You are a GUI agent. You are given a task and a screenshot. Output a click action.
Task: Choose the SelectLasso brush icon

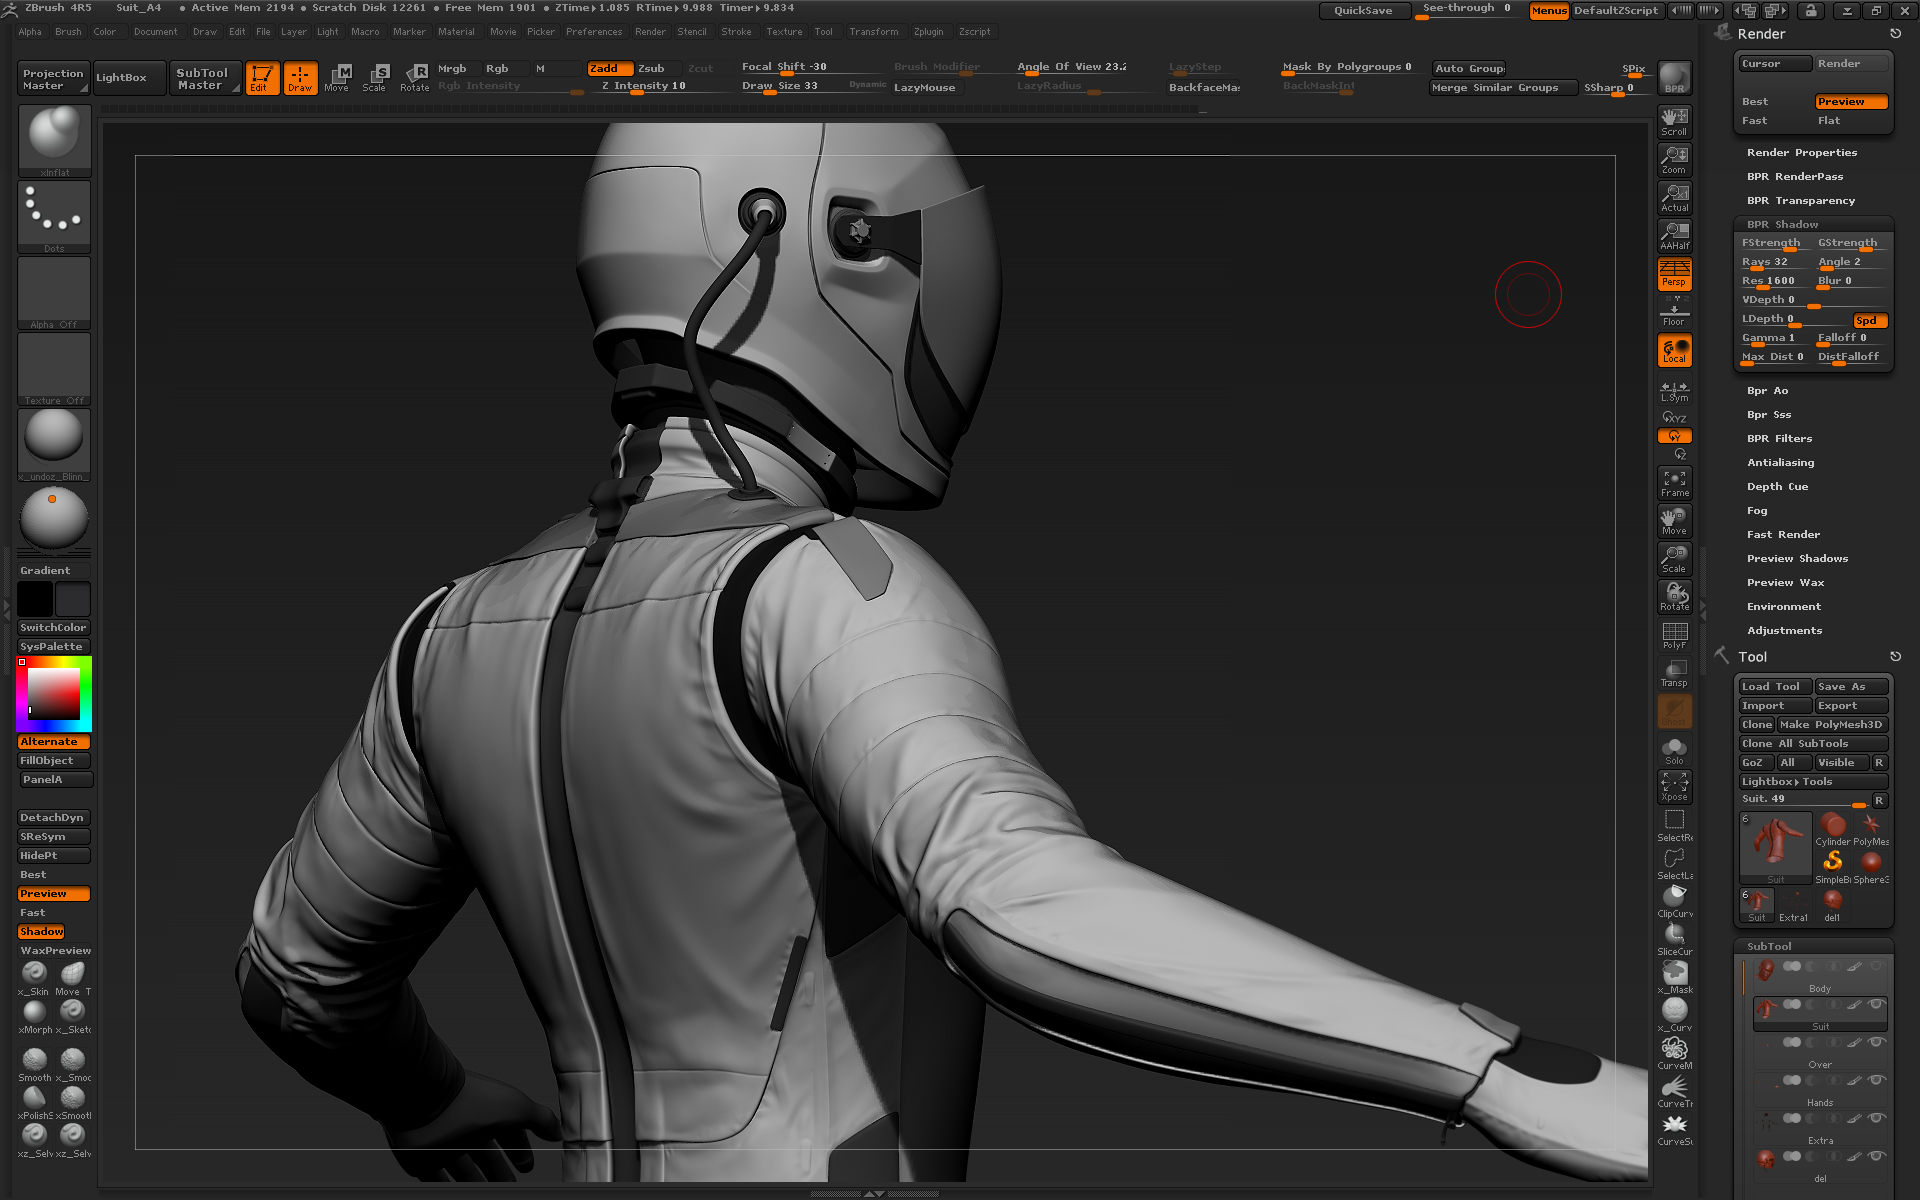1674,865
